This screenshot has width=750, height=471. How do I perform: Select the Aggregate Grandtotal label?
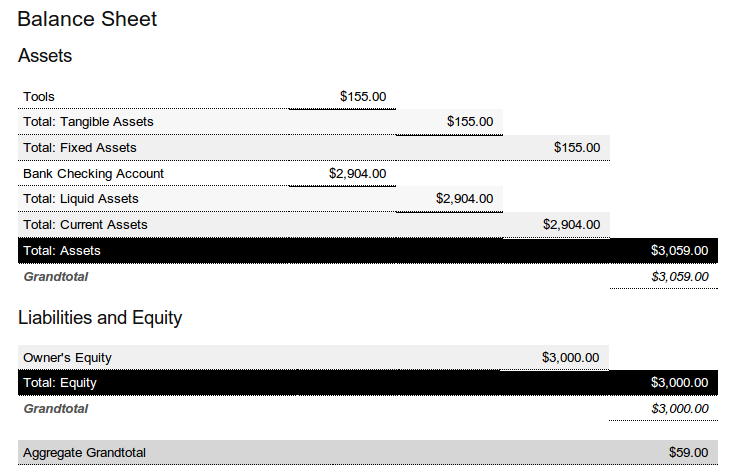84,453
